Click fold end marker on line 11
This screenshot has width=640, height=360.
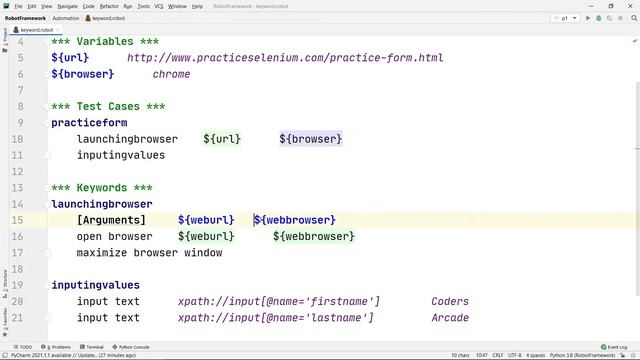47,156
